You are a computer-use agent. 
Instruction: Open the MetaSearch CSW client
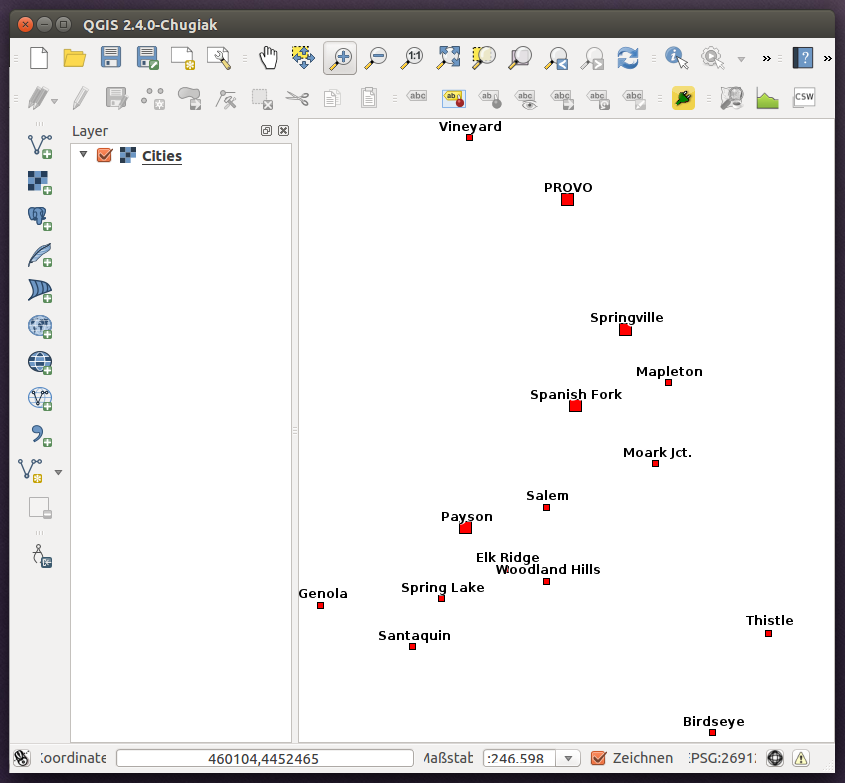[x=803, y=97]
